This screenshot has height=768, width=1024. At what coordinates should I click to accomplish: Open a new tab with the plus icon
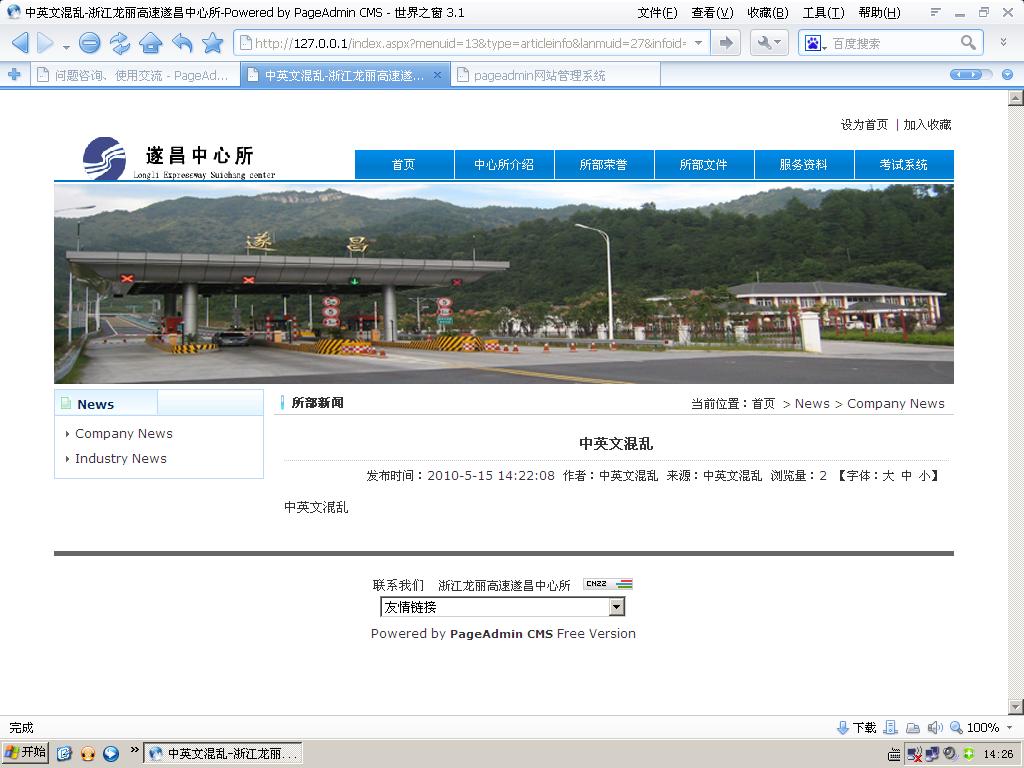[14, 74]
